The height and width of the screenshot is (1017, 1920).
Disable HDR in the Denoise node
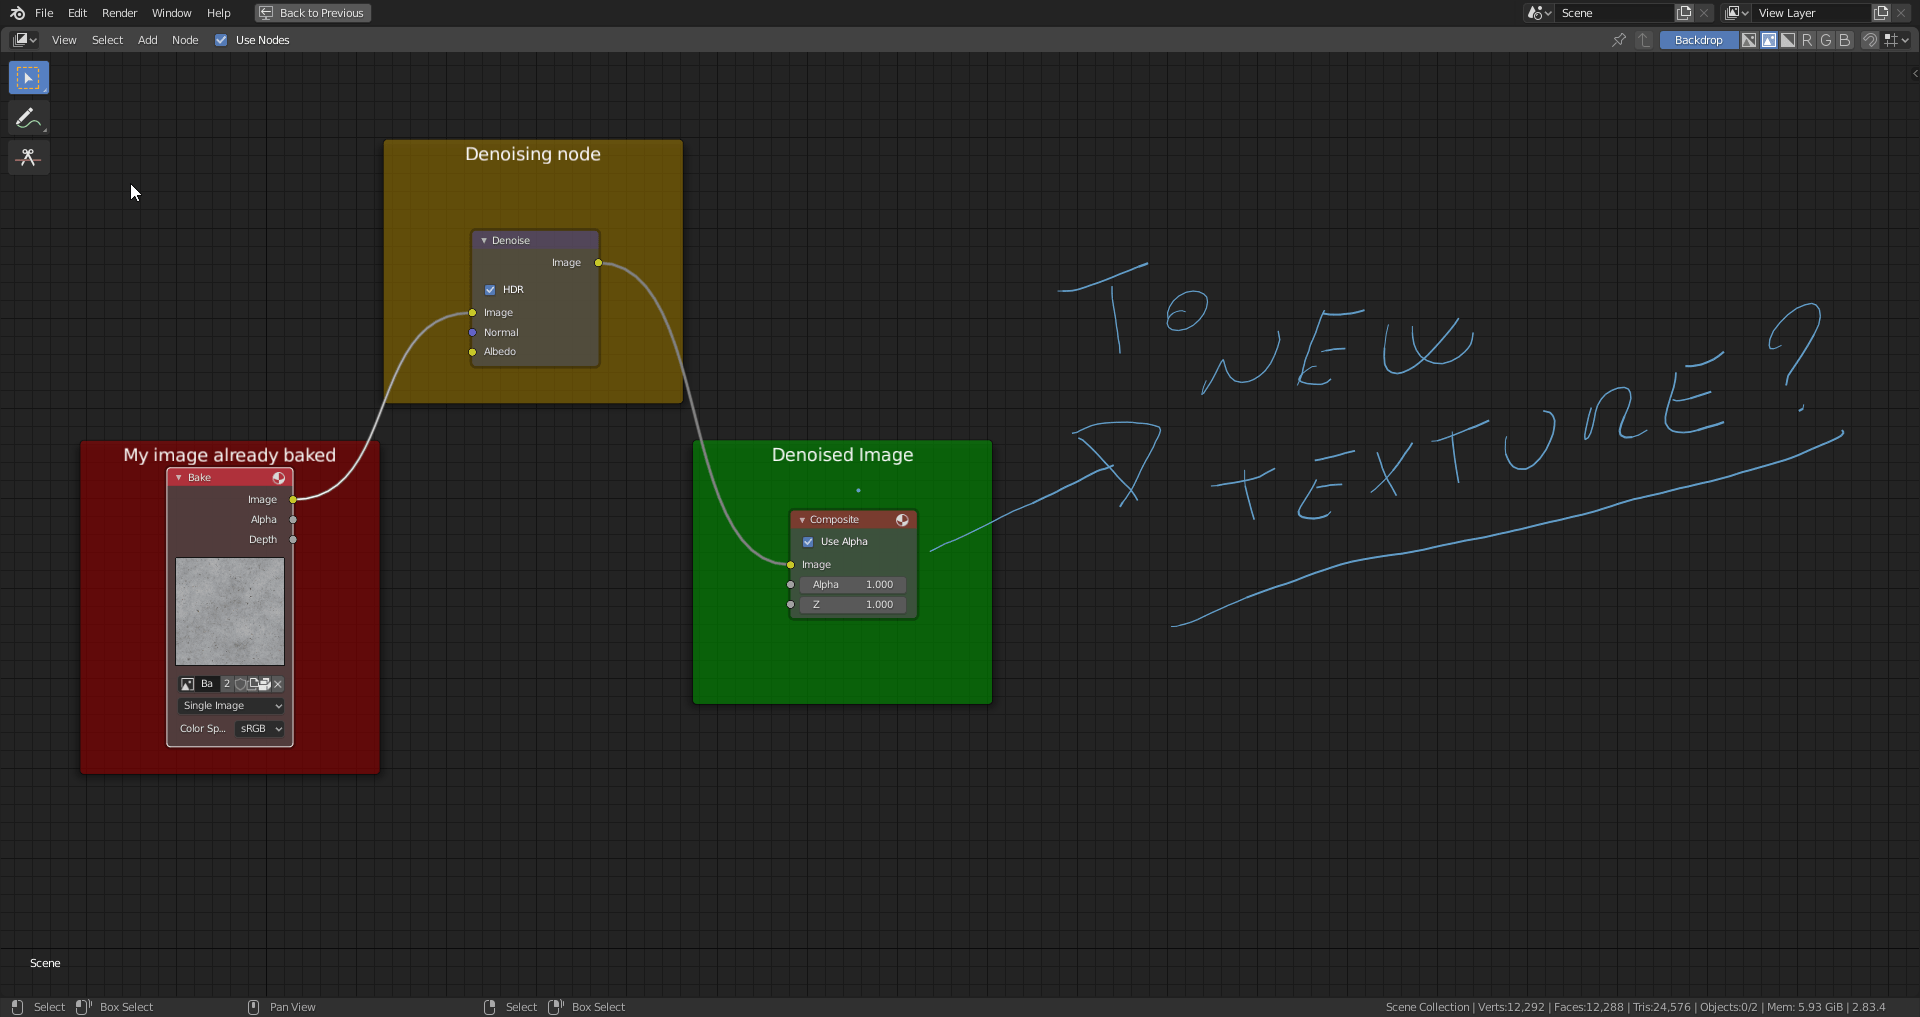[x=490, y=289]
